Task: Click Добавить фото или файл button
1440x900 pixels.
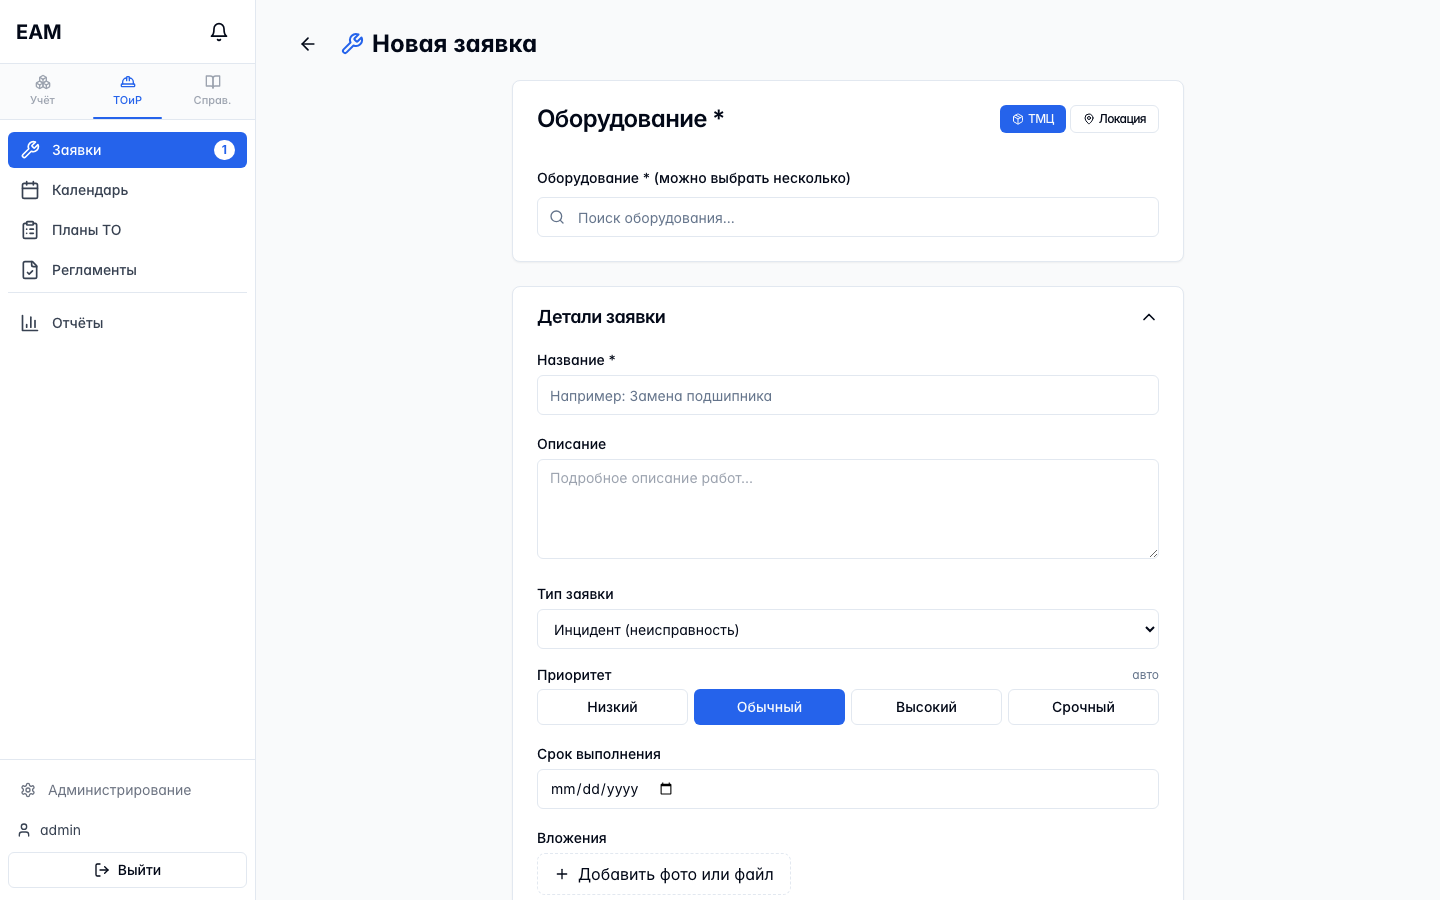Action: coord(664,874)
